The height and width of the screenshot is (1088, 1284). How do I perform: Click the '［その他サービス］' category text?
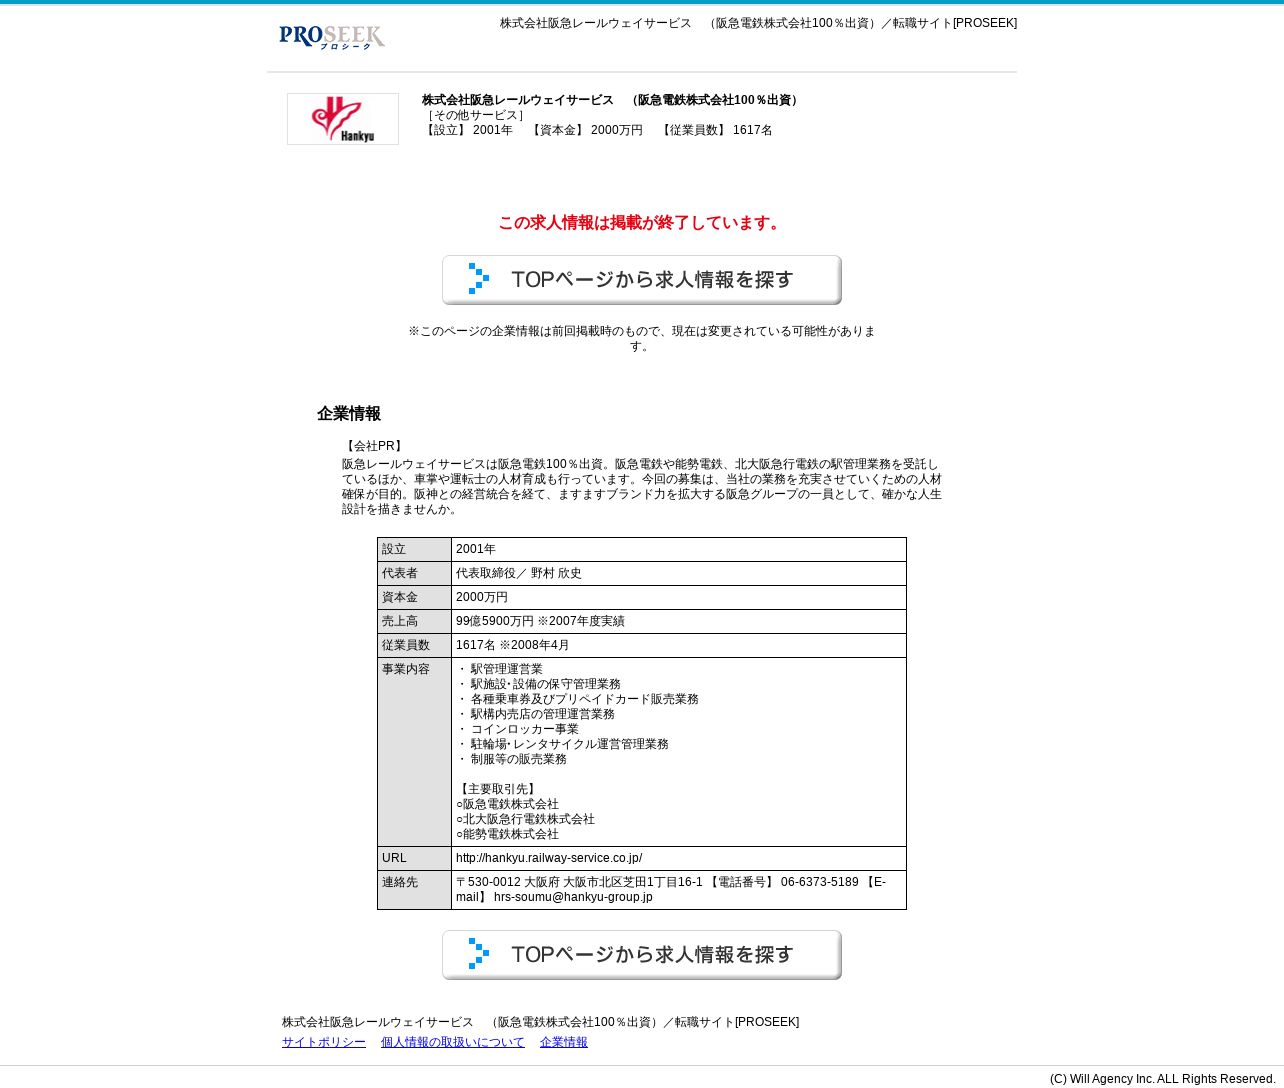(x=475, y=115)
